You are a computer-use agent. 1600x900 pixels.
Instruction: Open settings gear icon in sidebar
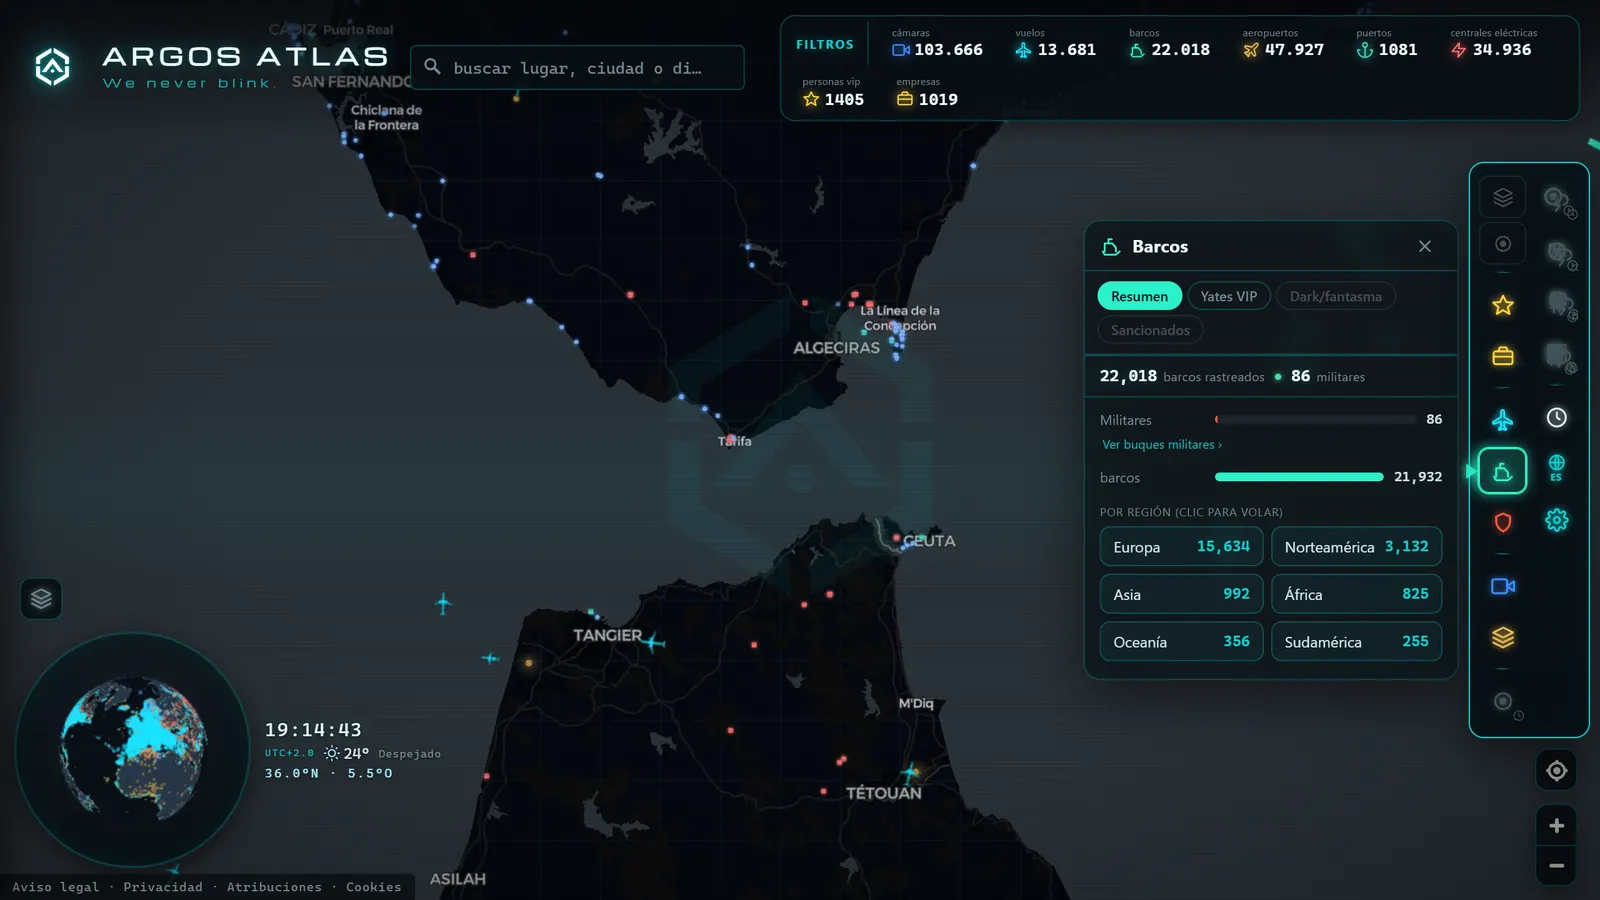[1556, 520]
